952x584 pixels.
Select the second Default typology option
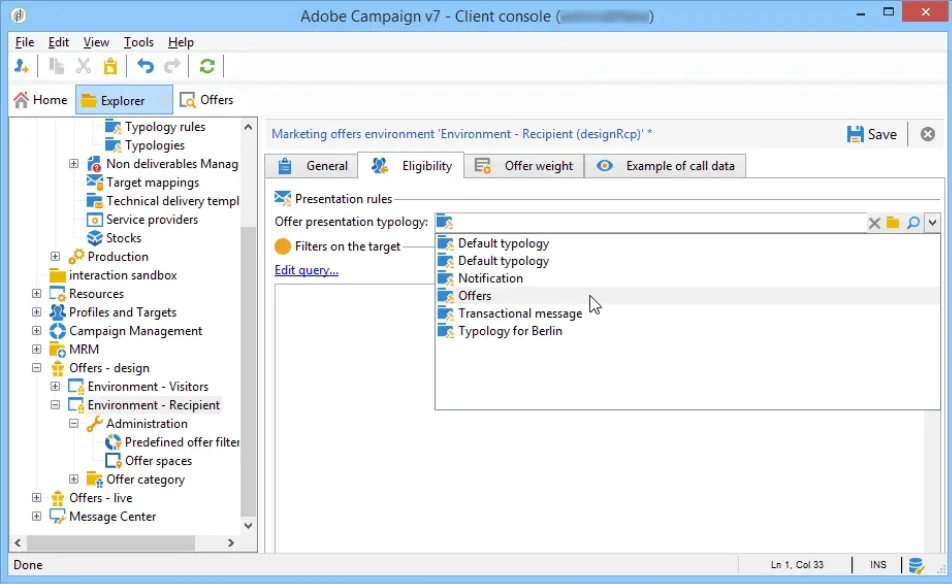(x=687, y=261)
